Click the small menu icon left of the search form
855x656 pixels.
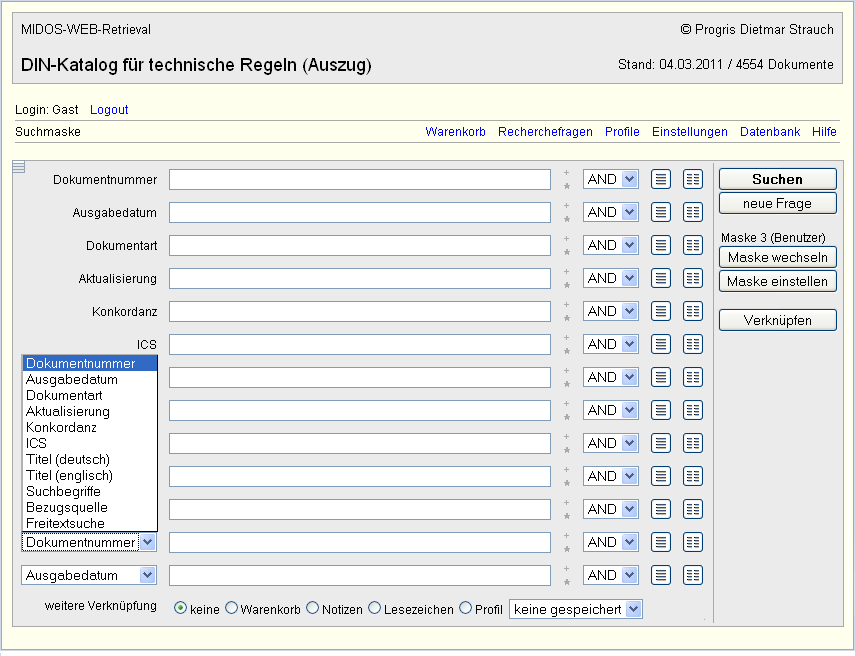pos(18,167)
